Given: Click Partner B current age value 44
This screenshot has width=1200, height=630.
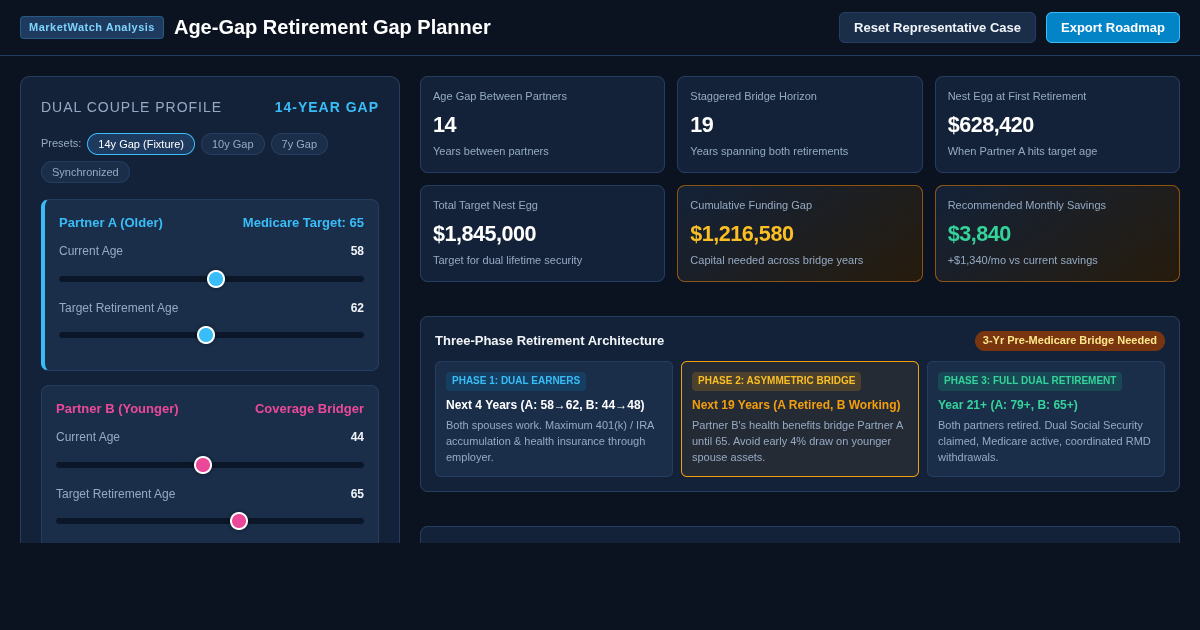Looking at the screenshot, I should [x=357, y=437].
